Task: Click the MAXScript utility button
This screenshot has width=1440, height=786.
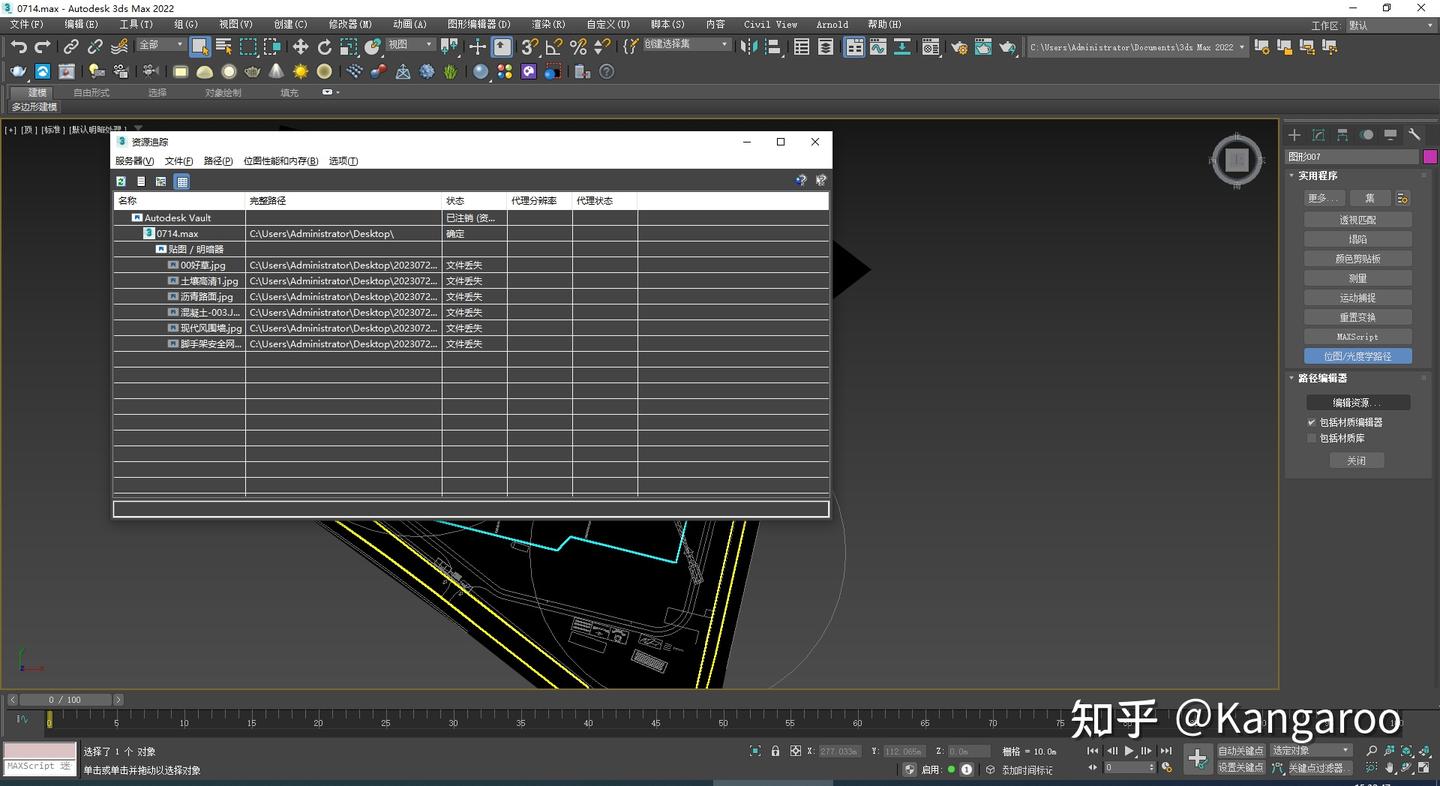Action: (x=1358, y=337)
